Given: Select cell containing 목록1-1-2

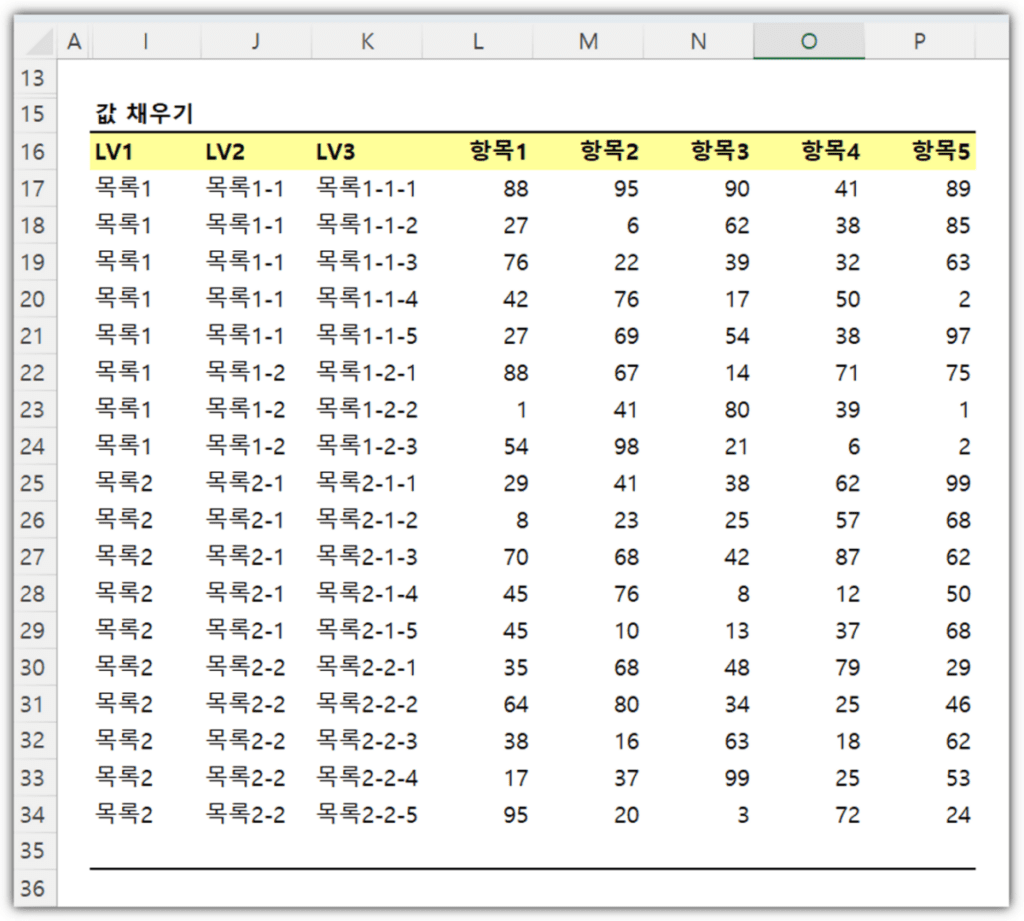Looking at the screenshot, I should pyautogui.click(x=367, y=225).
